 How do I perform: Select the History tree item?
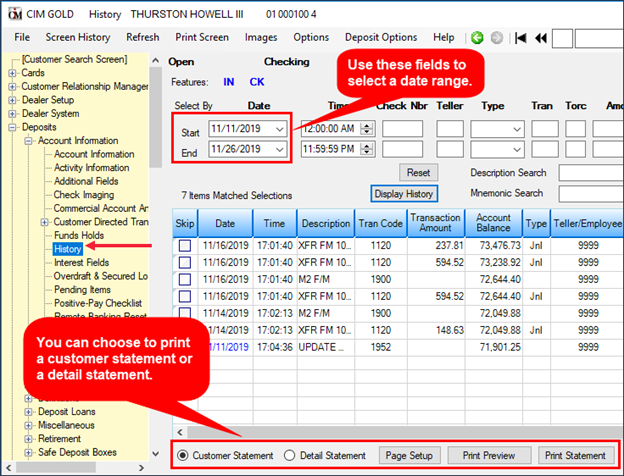click(x=67, y=249)
